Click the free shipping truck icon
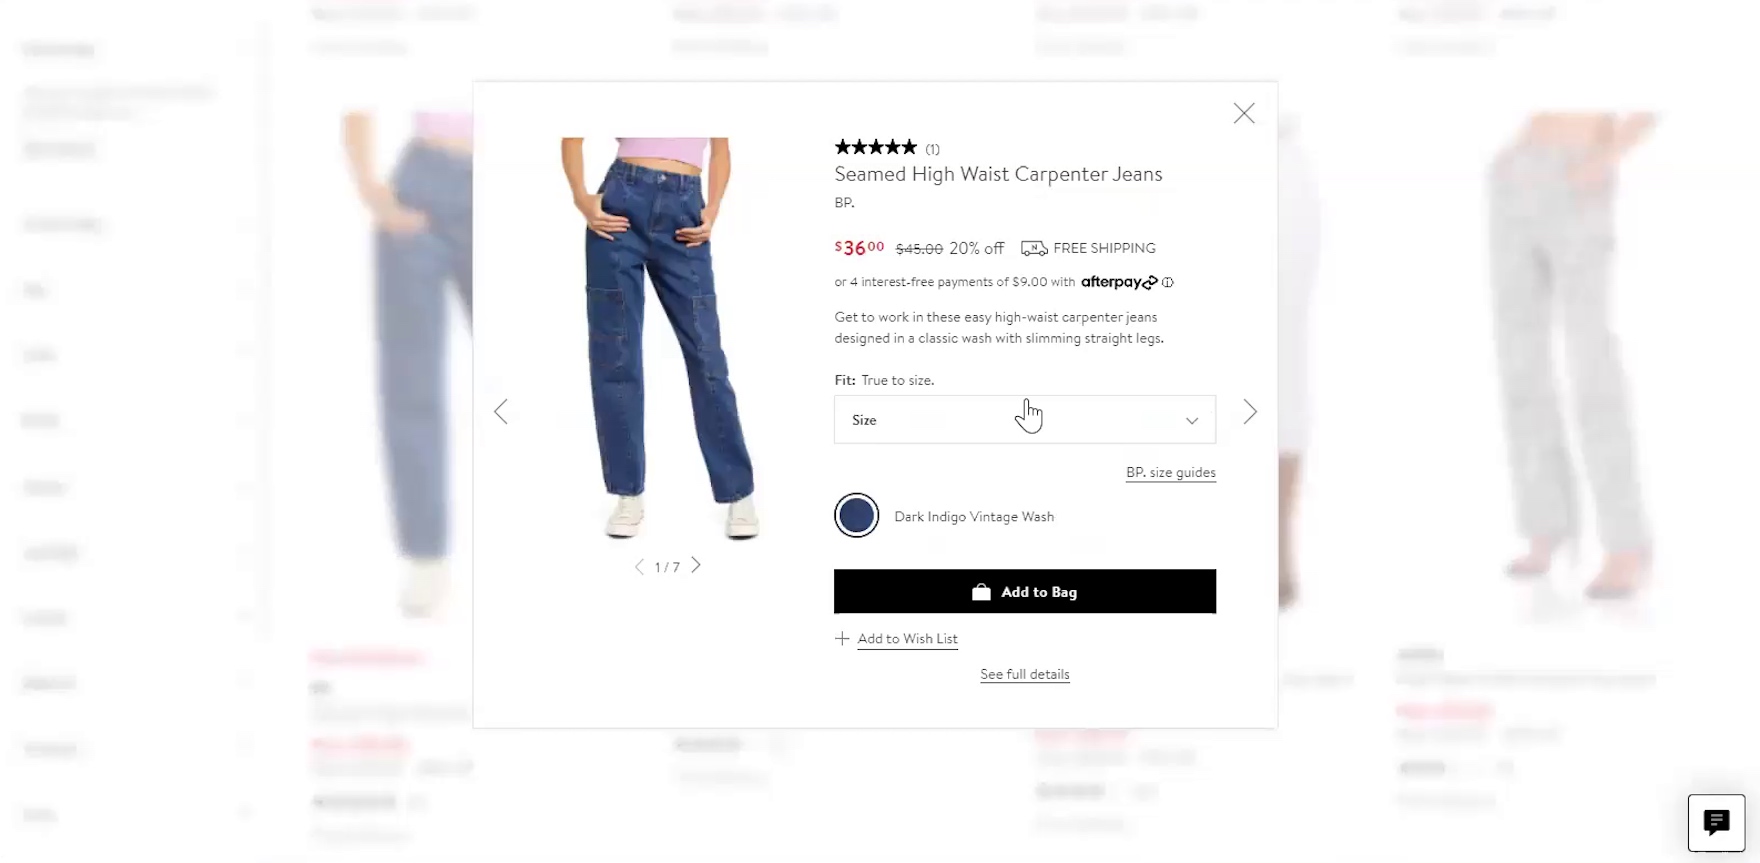 1034,248
